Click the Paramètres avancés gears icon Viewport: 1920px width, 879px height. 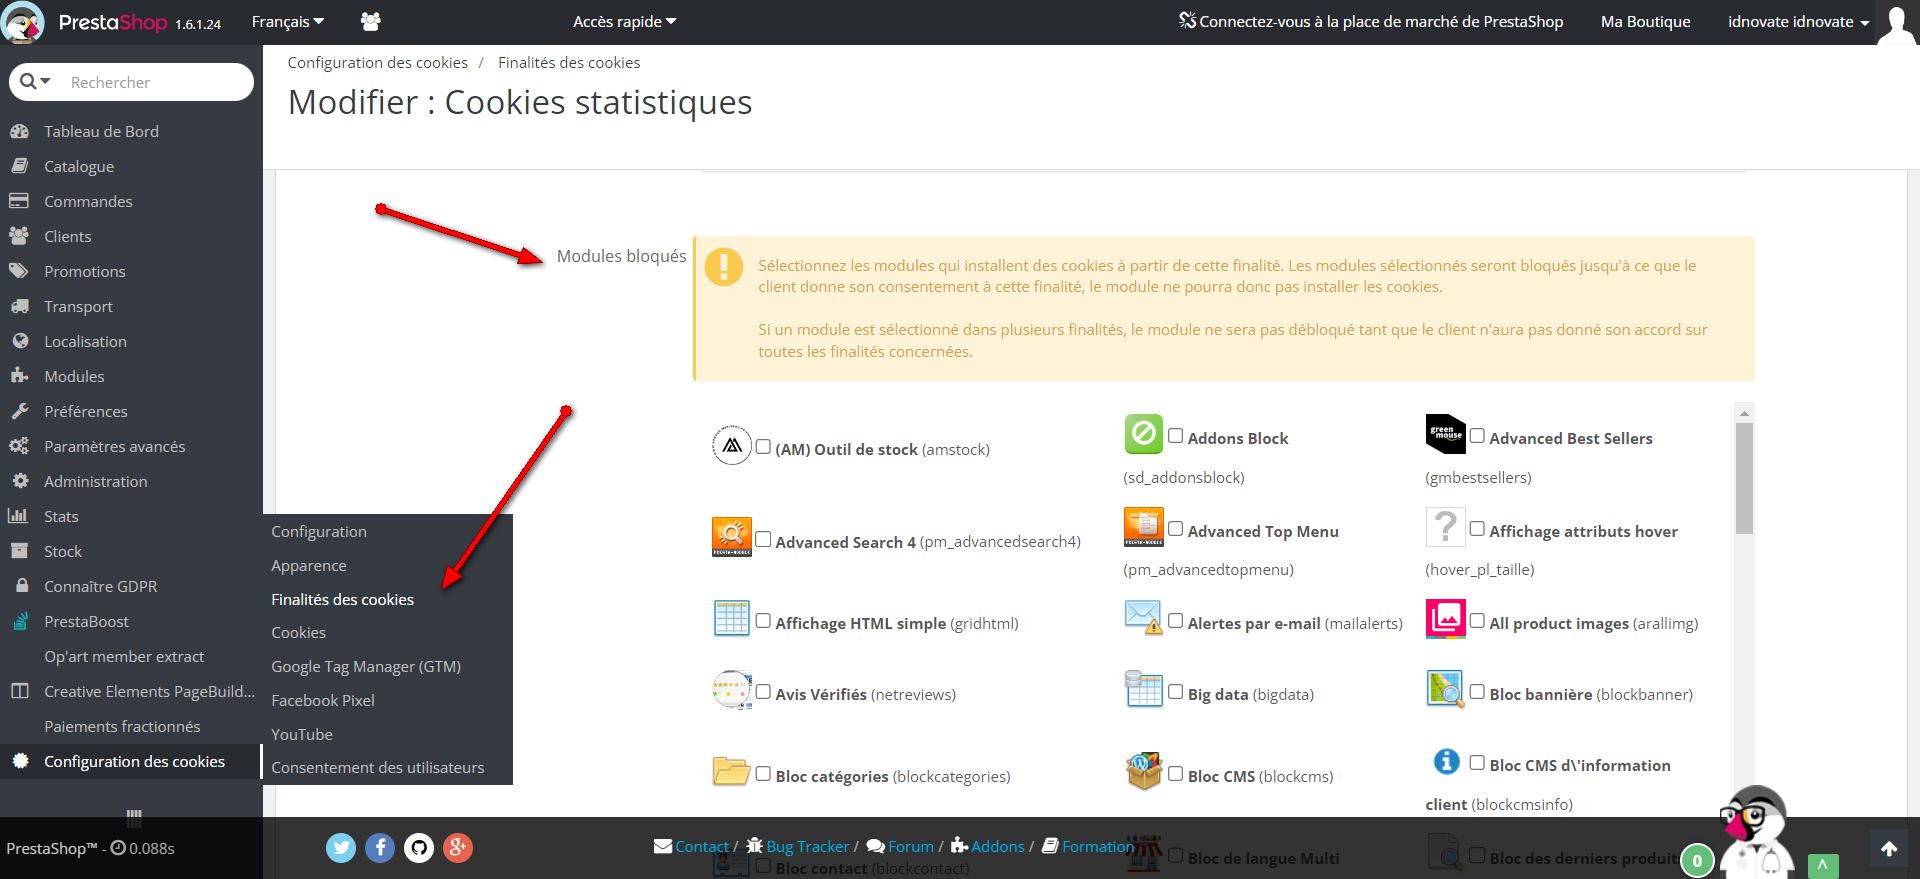(x=19, y=446)
